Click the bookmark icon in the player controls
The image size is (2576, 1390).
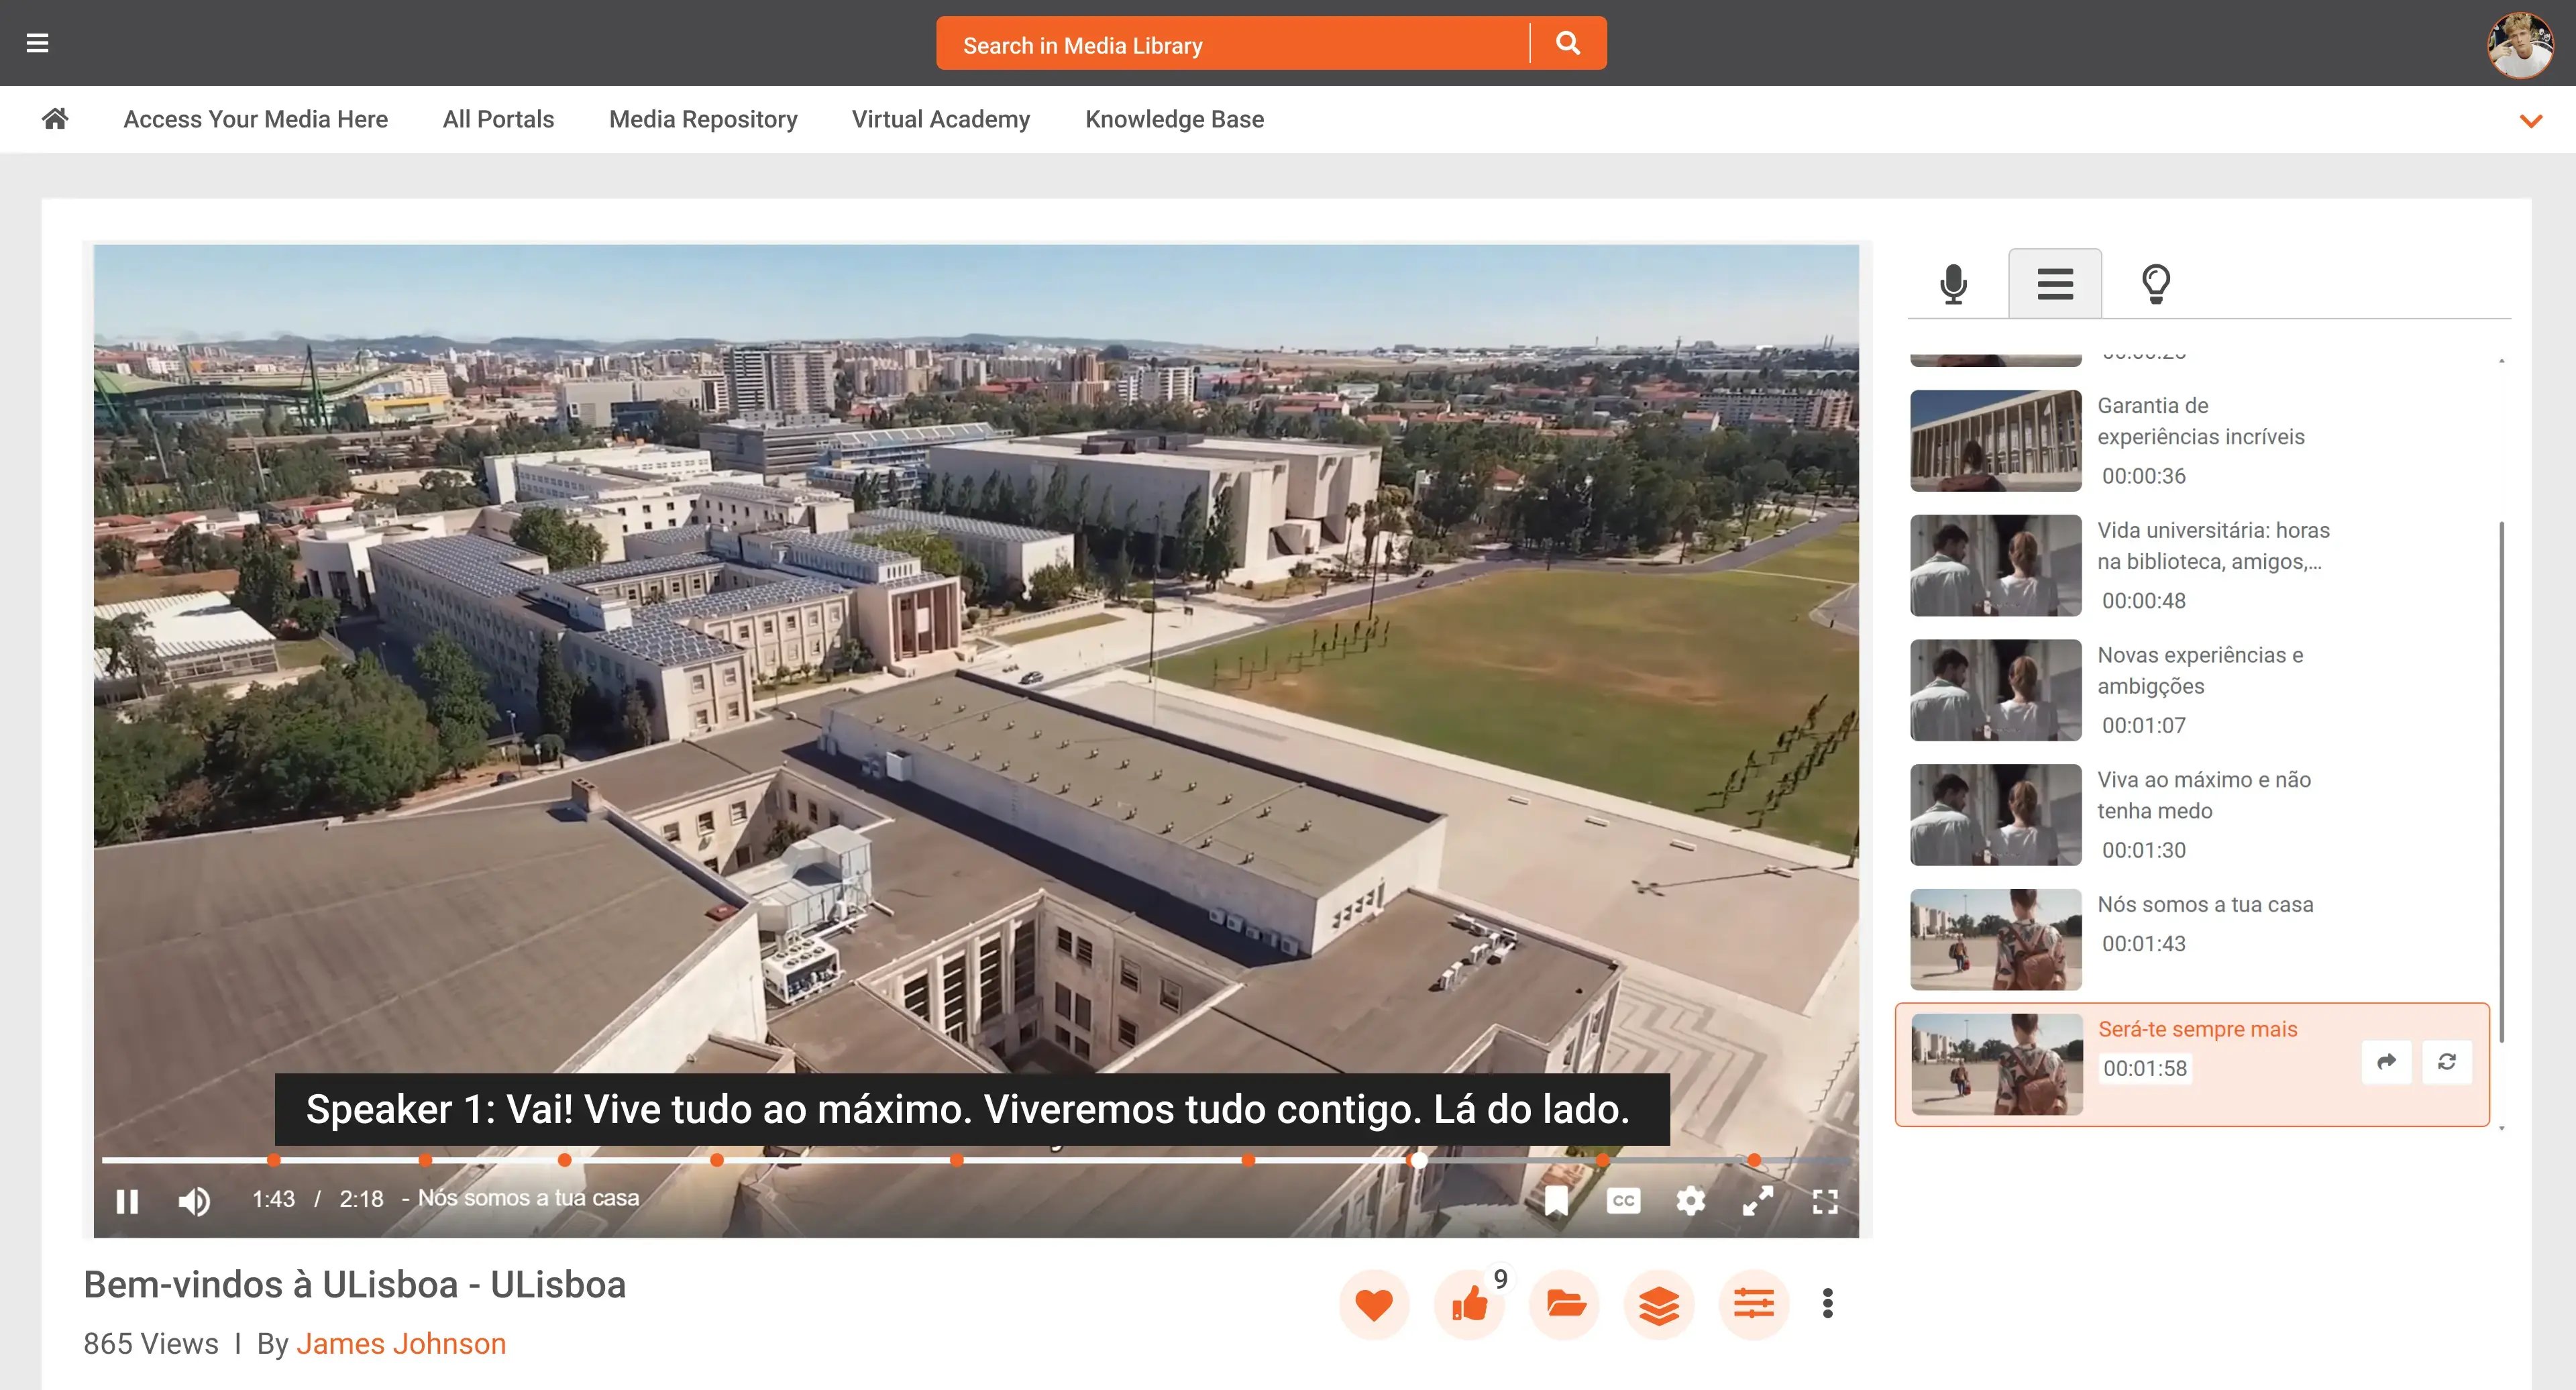click(1555, 1200)
